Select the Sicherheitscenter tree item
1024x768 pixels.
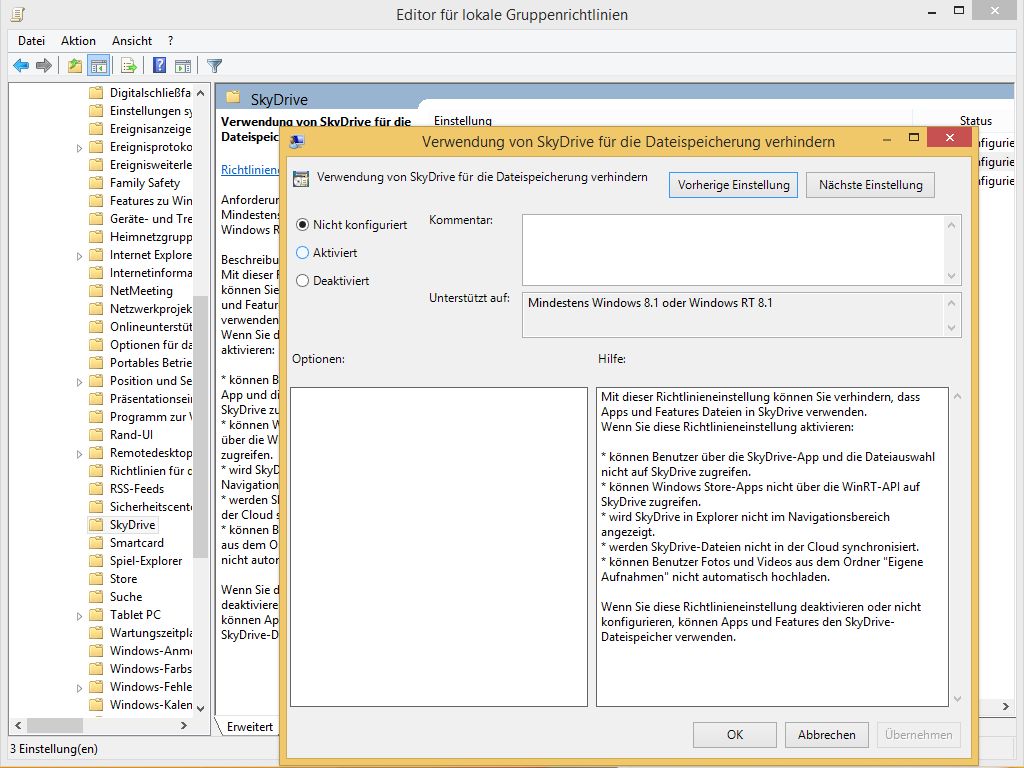click(x=150, y=506)
